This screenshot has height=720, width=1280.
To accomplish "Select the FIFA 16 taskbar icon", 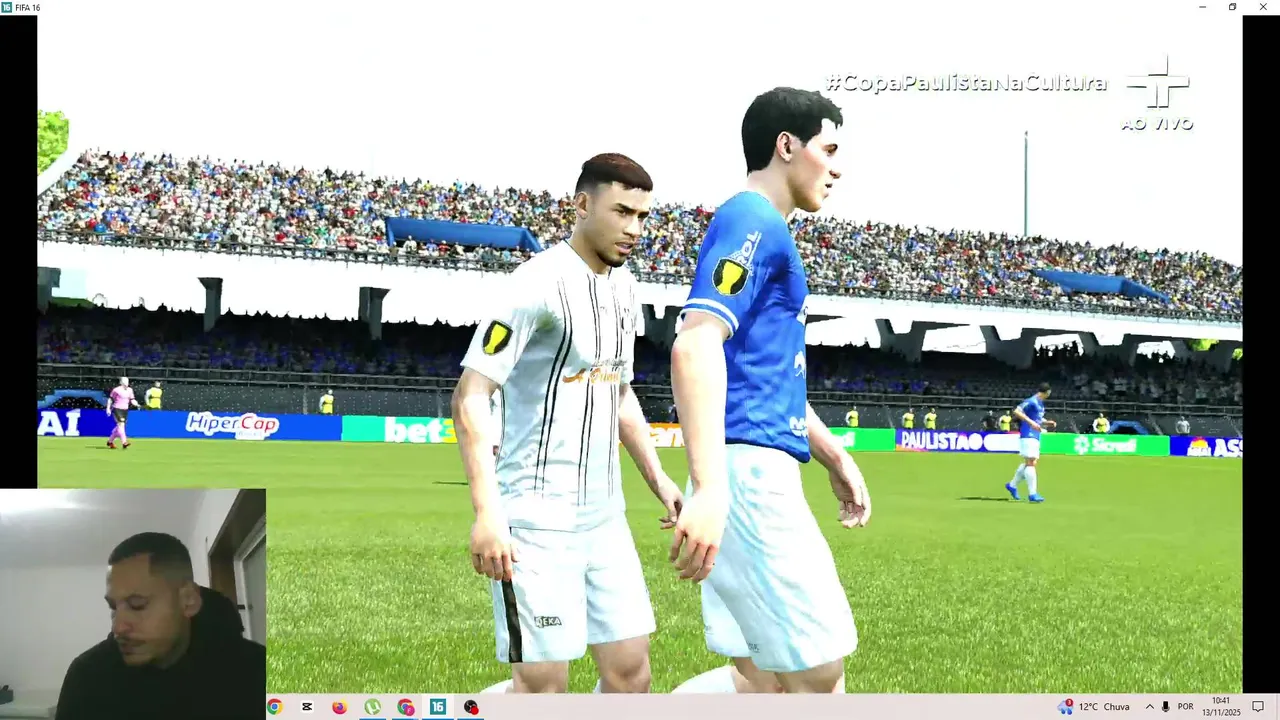I will coord(438,707).
